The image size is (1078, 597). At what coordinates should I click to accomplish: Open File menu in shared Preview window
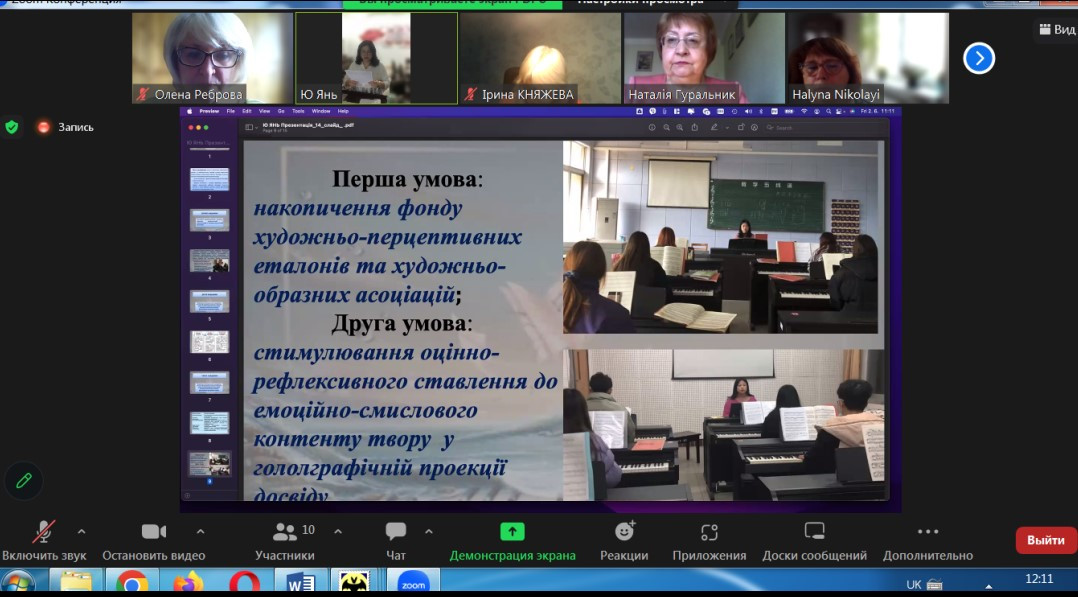pos(231,111)
